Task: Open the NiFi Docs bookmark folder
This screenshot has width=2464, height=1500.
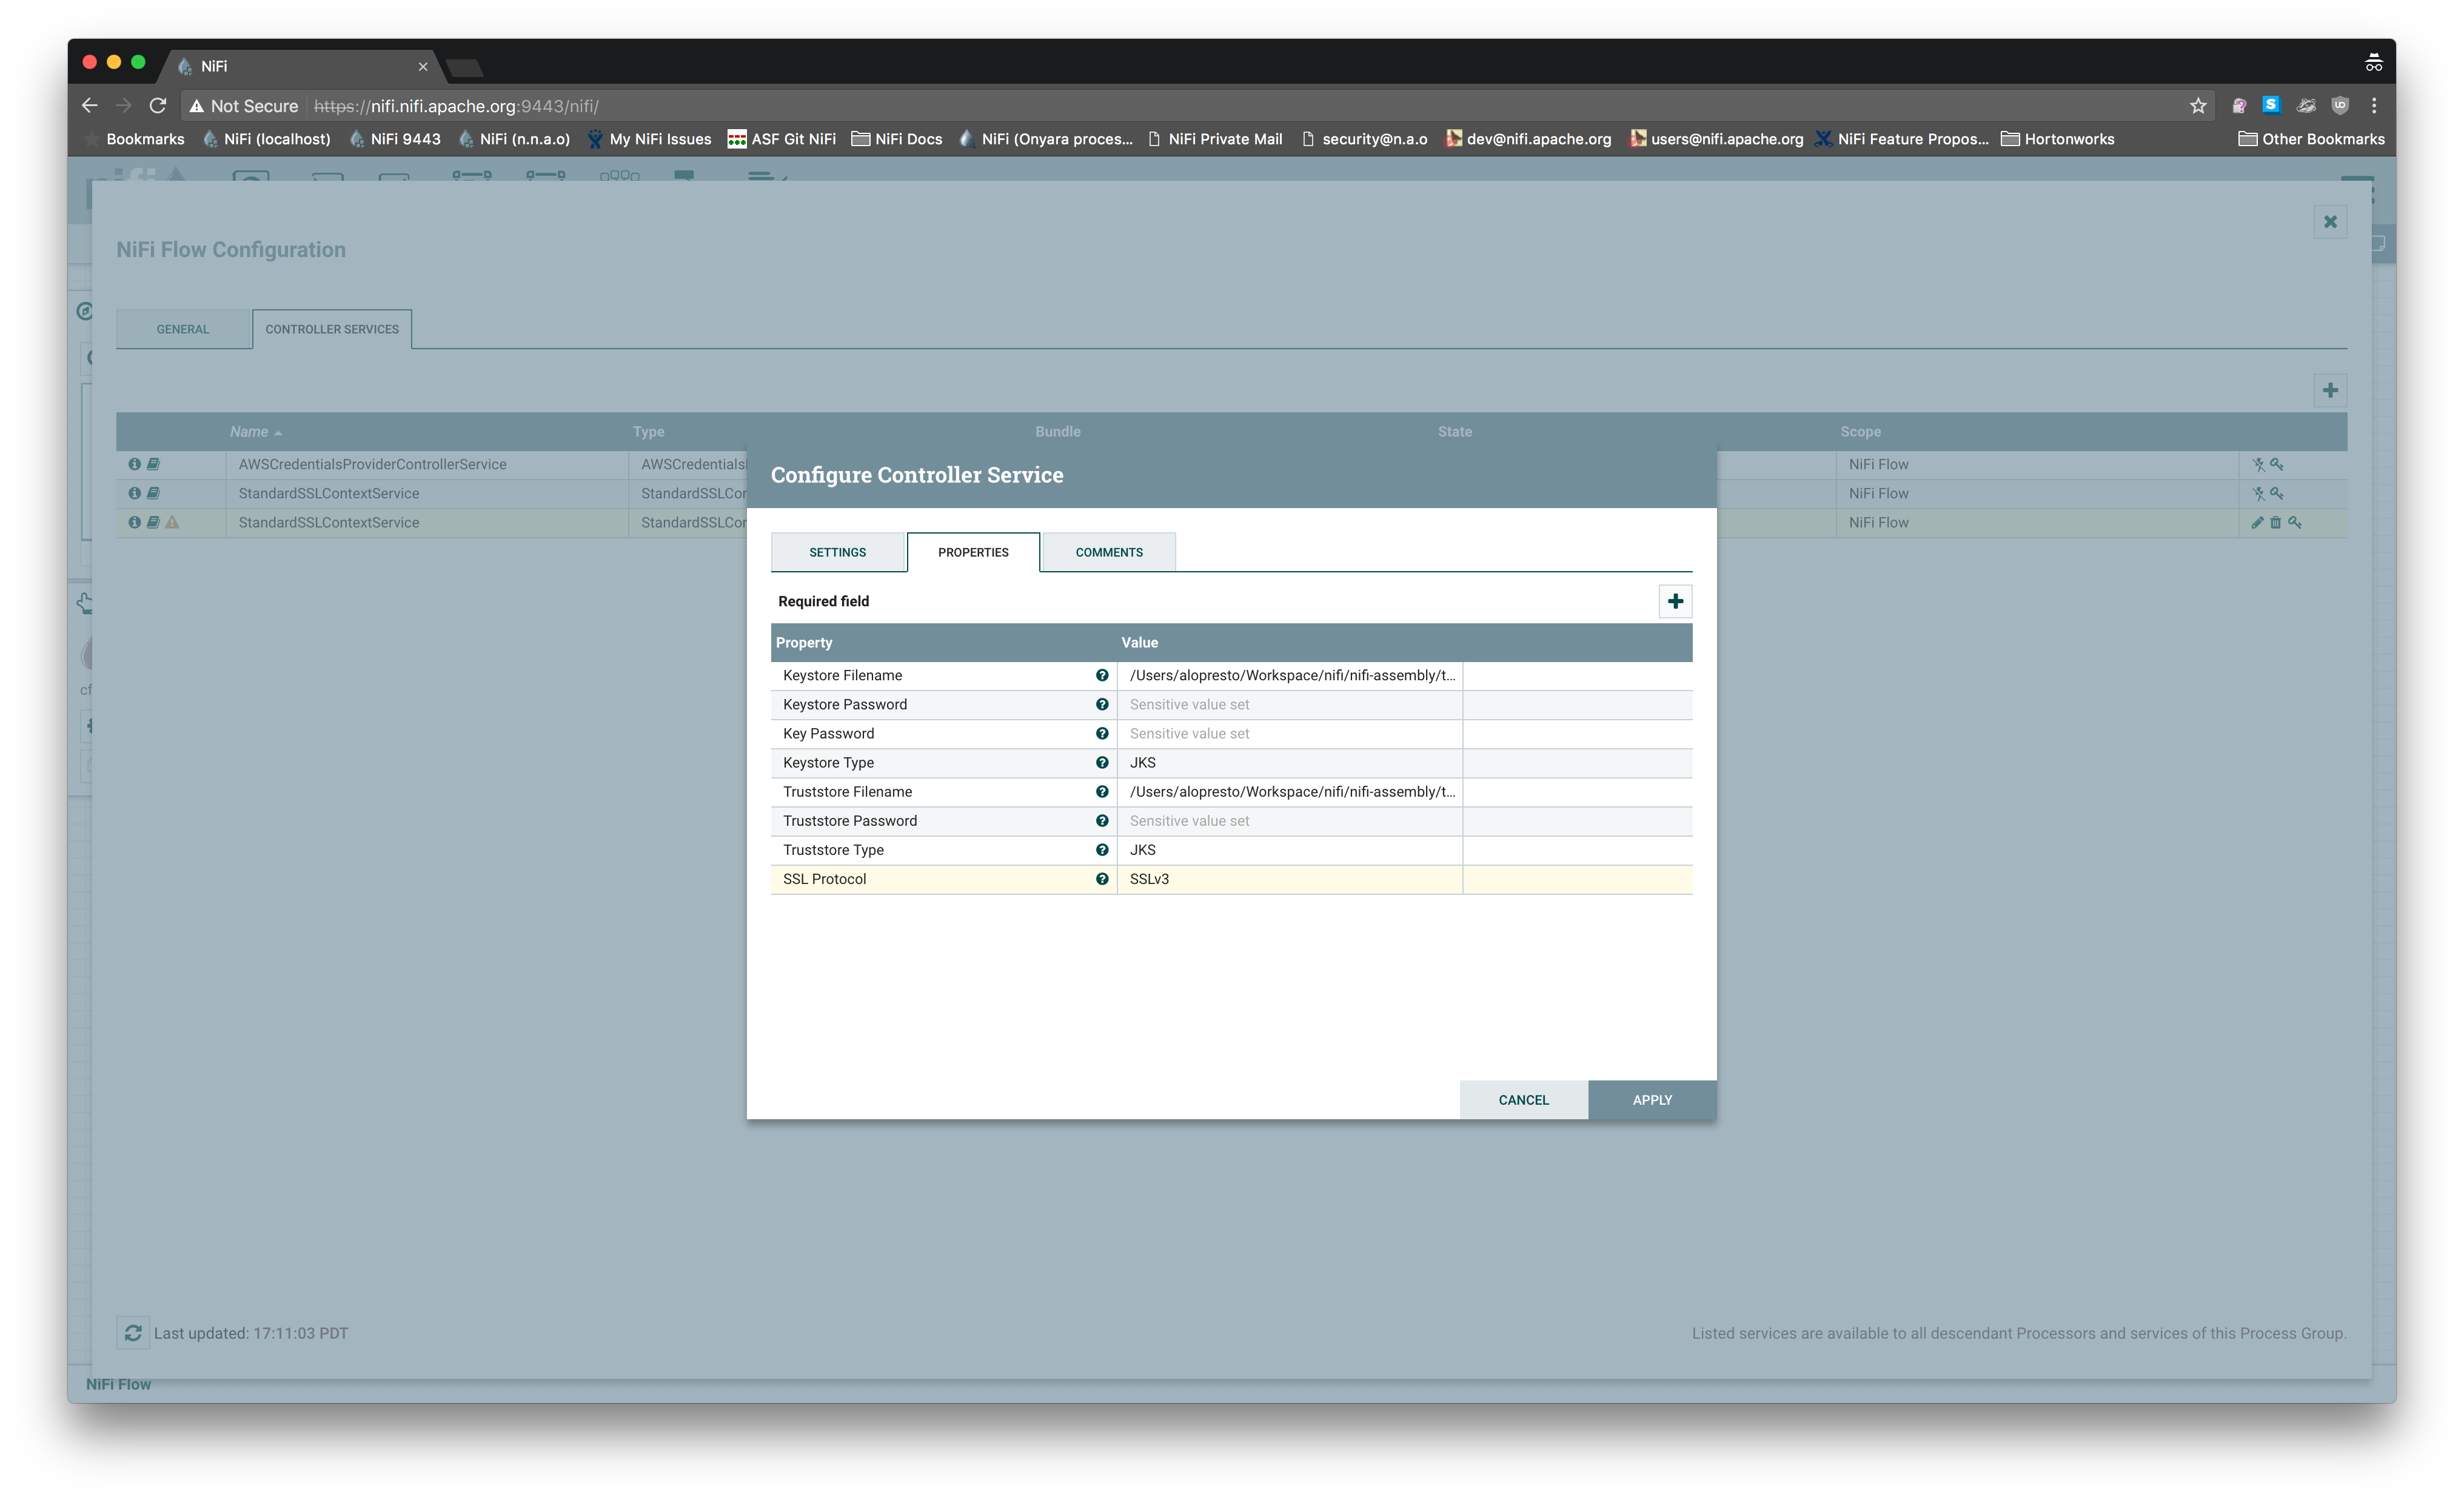Action: pyautogui.click(x=897, y=139)
